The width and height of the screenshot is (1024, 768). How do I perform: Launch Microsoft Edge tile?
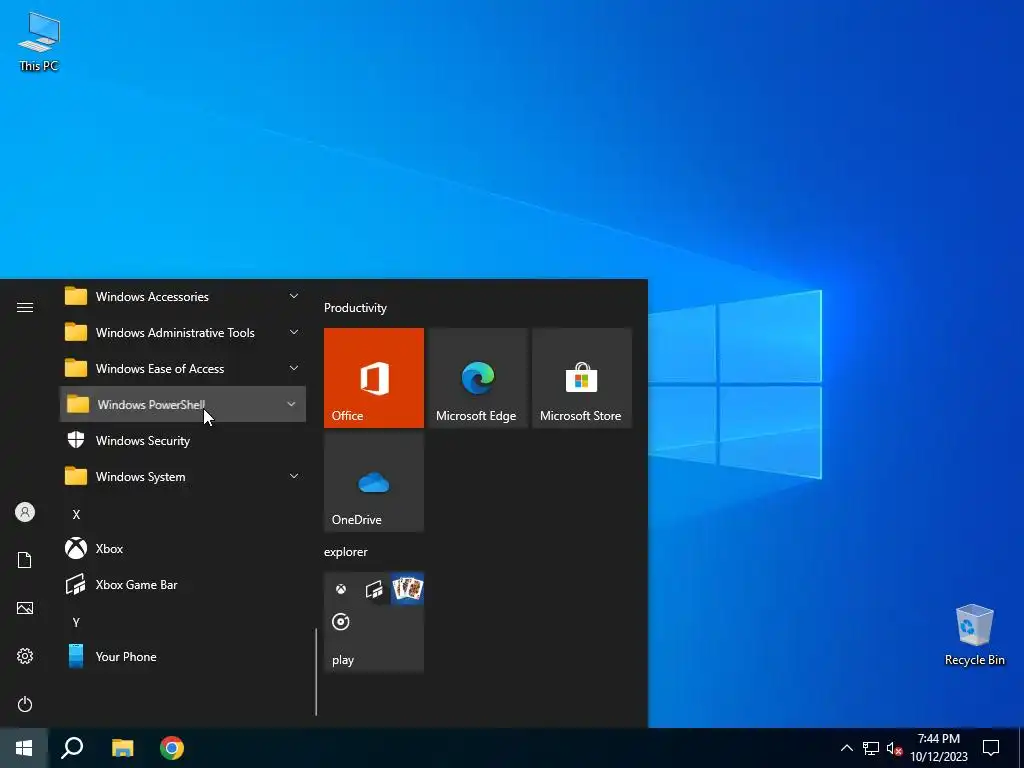point(477,378)
